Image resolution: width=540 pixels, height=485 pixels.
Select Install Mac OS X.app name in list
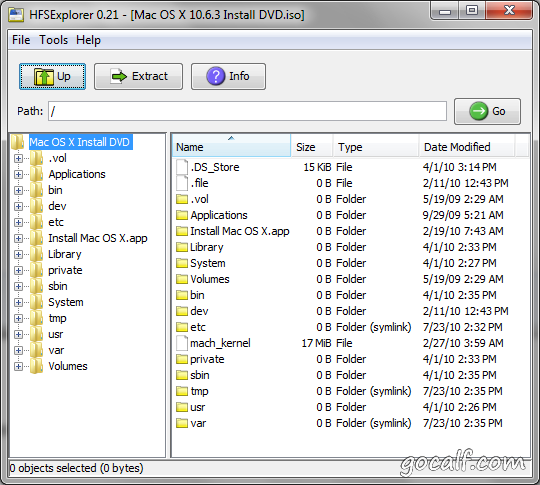(x=240, y=231)
